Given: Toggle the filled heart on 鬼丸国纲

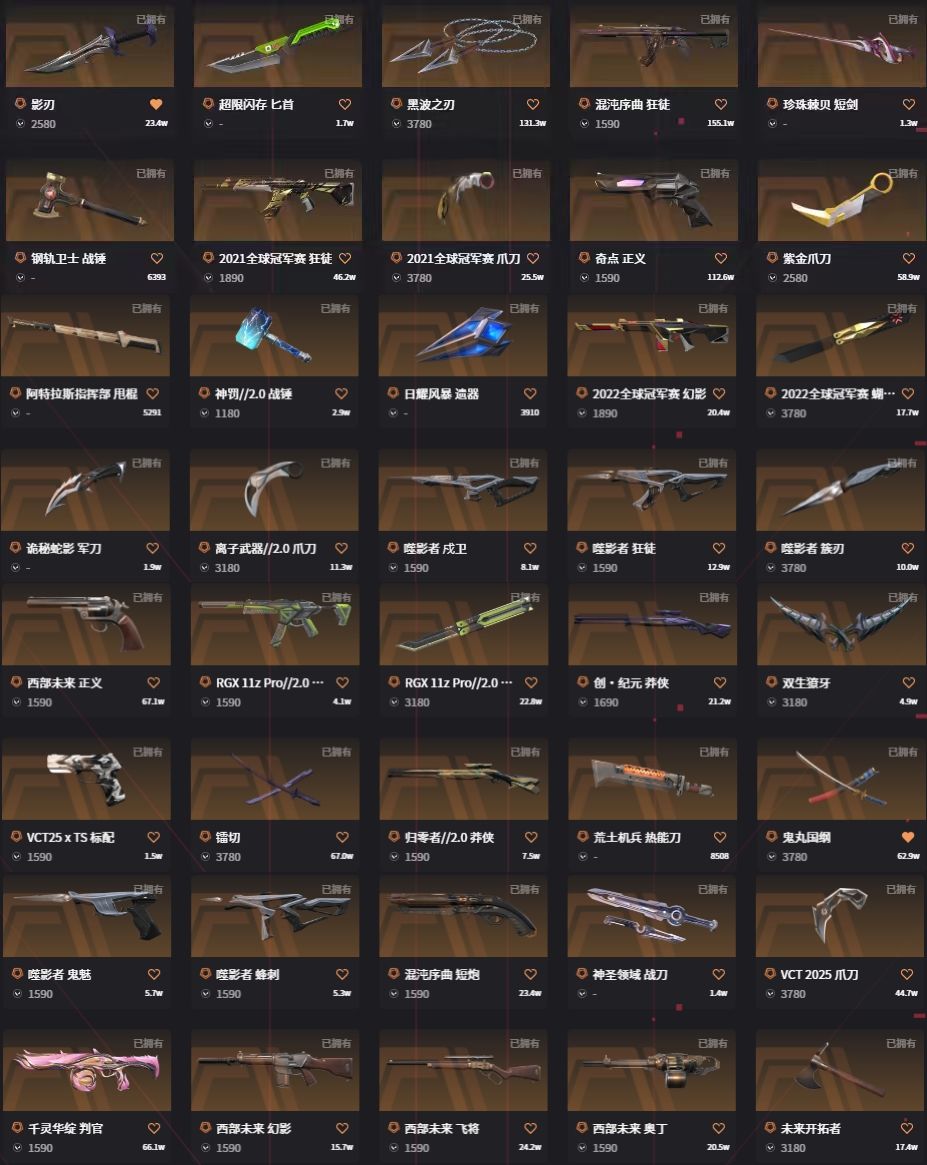Looking at the screenshot, I should click(x=908, y=837).
